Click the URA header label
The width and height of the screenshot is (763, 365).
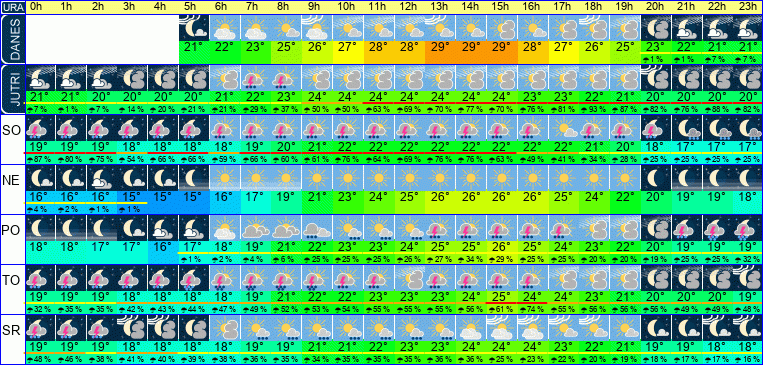[12, 7]
